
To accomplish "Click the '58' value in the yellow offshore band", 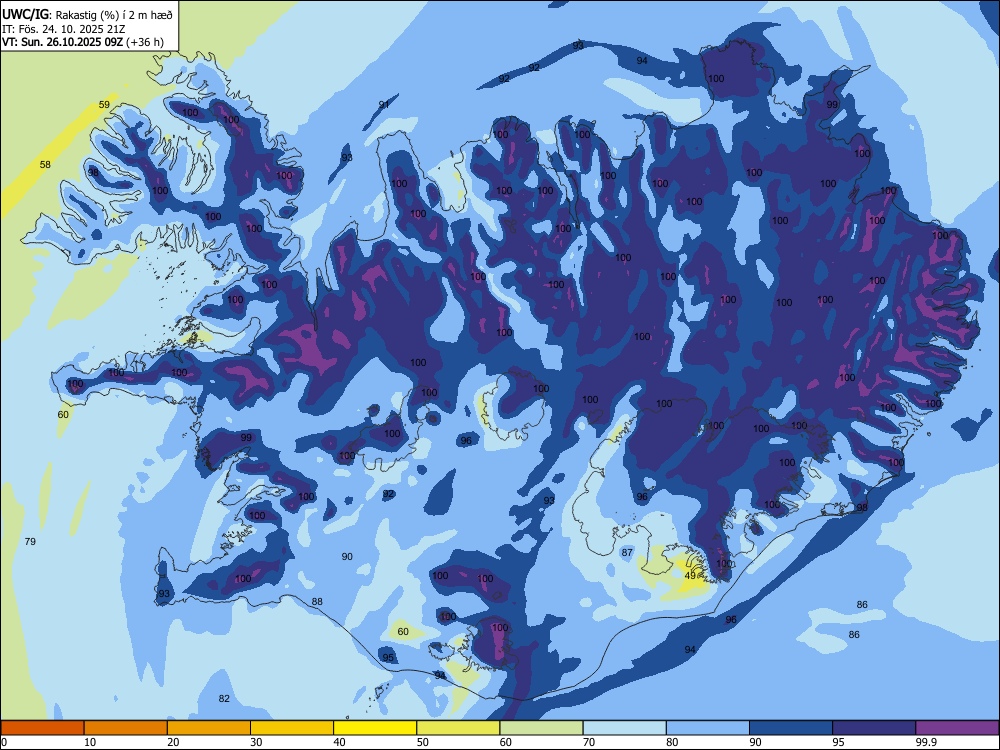I will click(x=45, y=165).
